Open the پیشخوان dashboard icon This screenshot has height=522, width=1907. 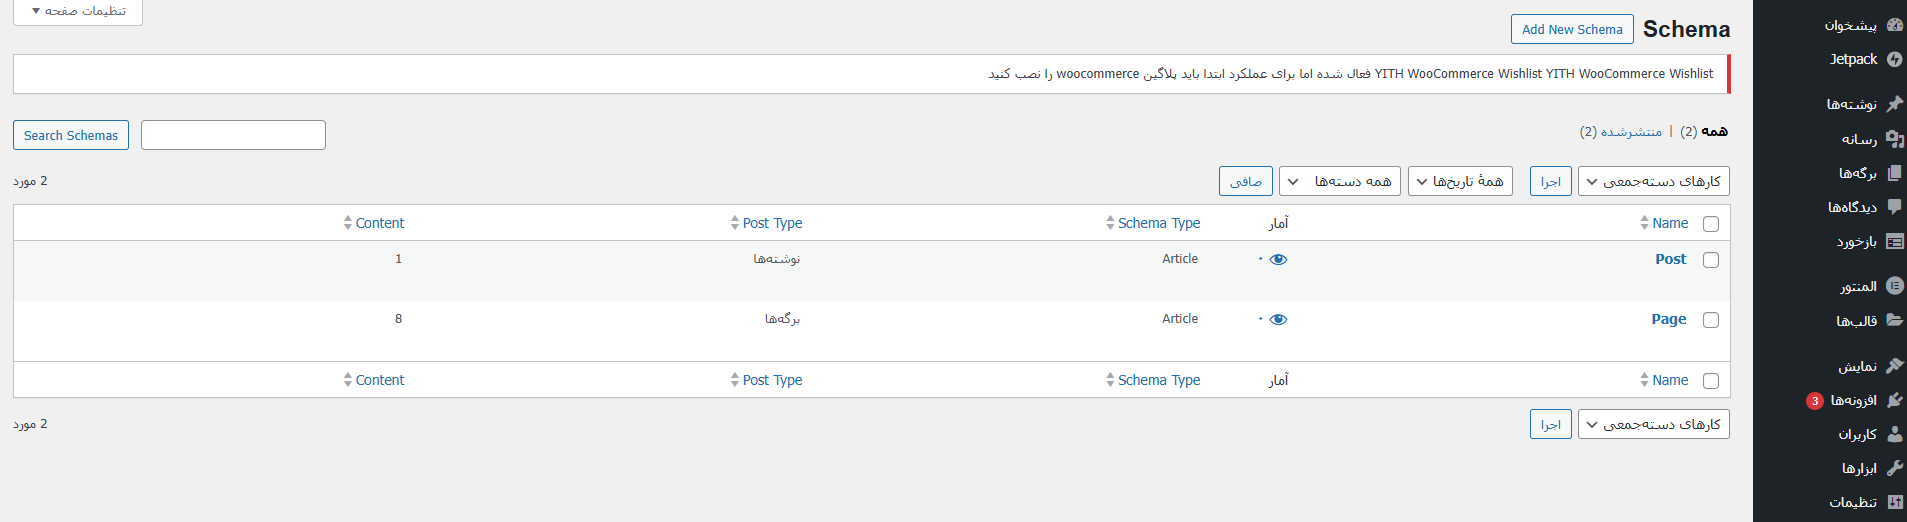(1894, 25)
